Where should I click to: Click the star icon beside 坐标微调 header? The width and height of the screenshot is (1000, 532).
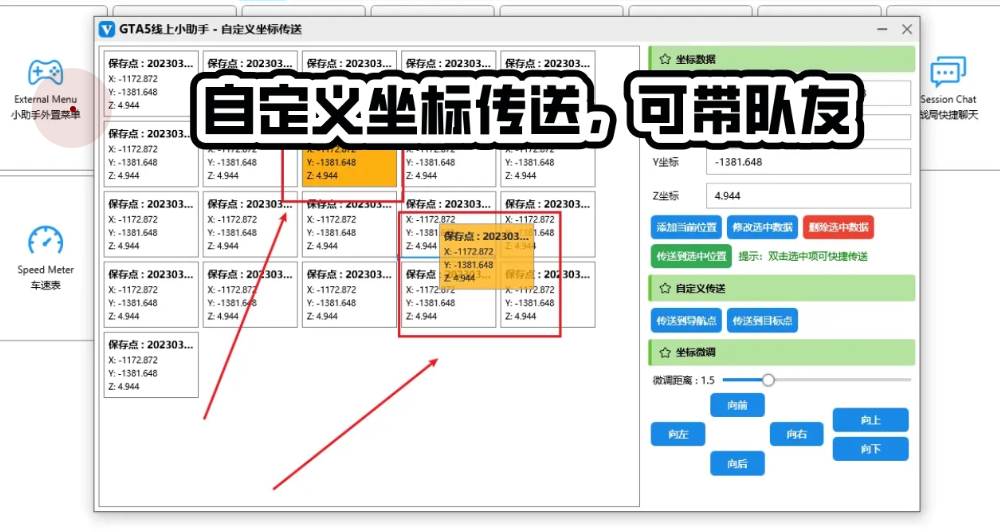click(x=664, y=352)
